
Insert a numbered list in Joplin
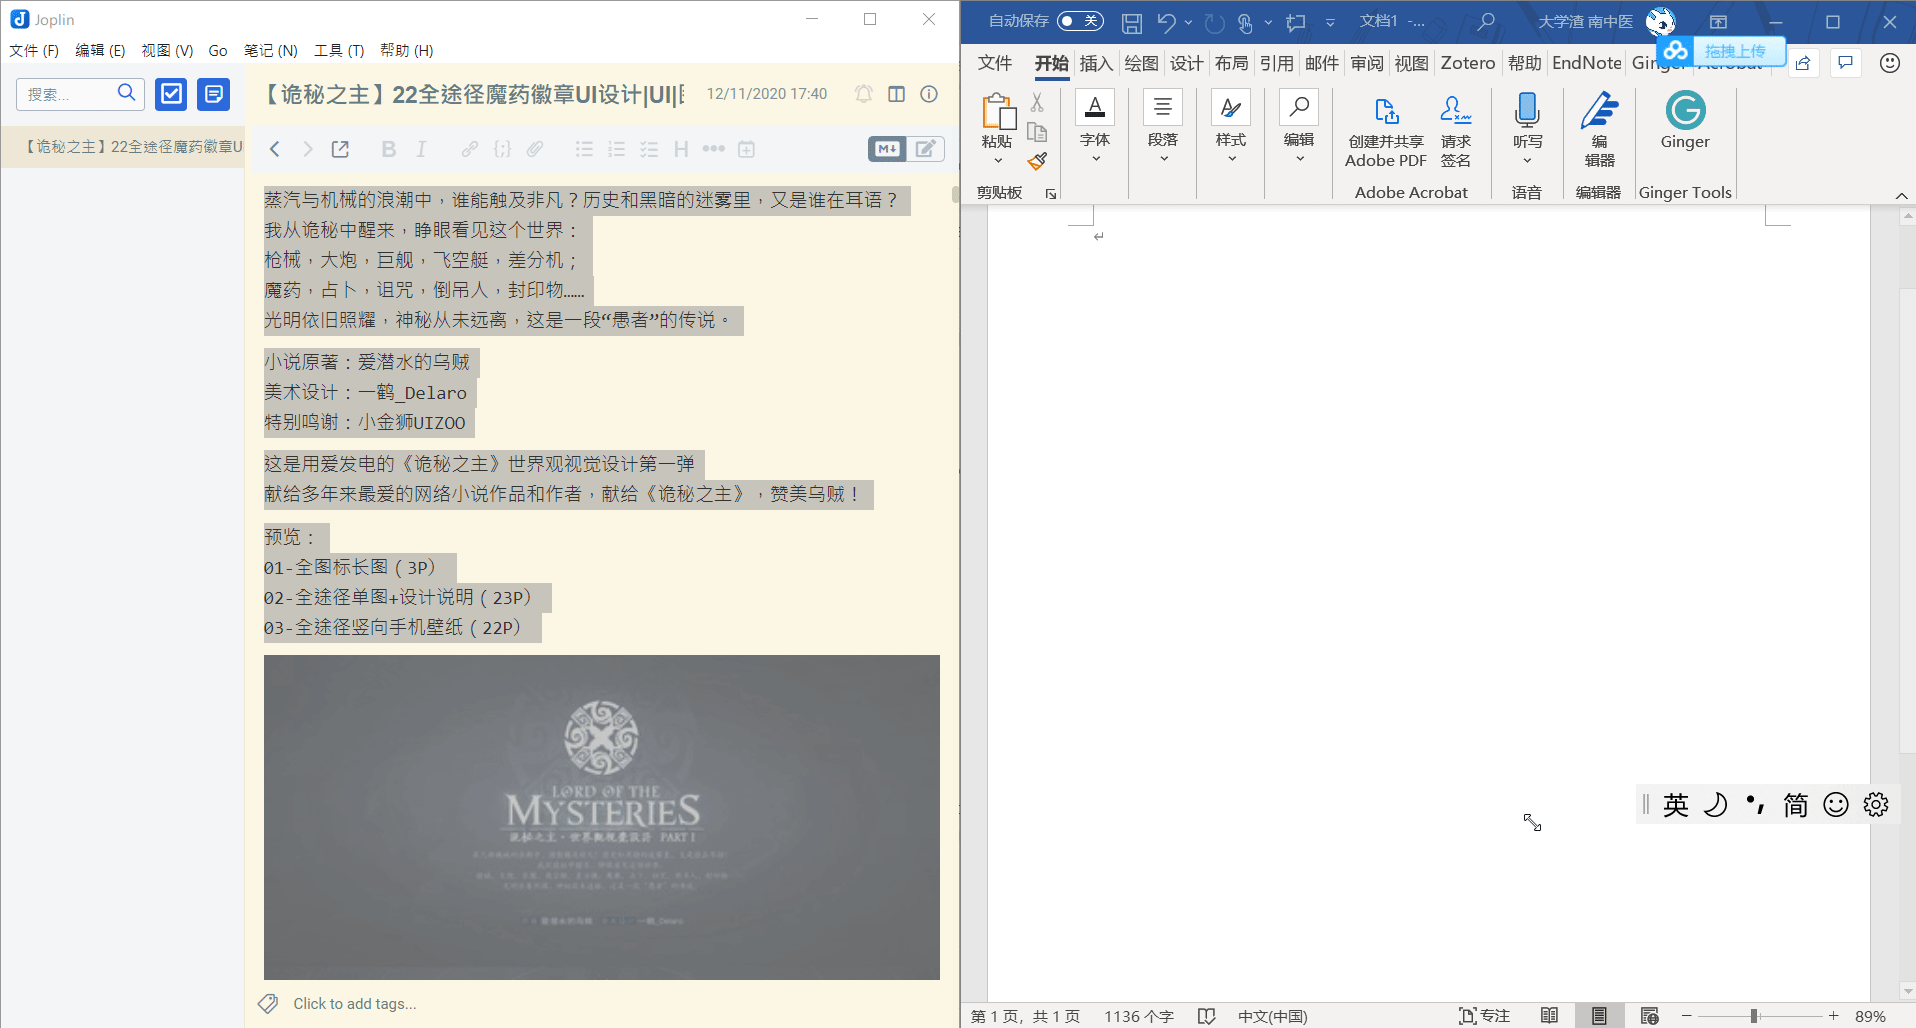tap(616, 149)
